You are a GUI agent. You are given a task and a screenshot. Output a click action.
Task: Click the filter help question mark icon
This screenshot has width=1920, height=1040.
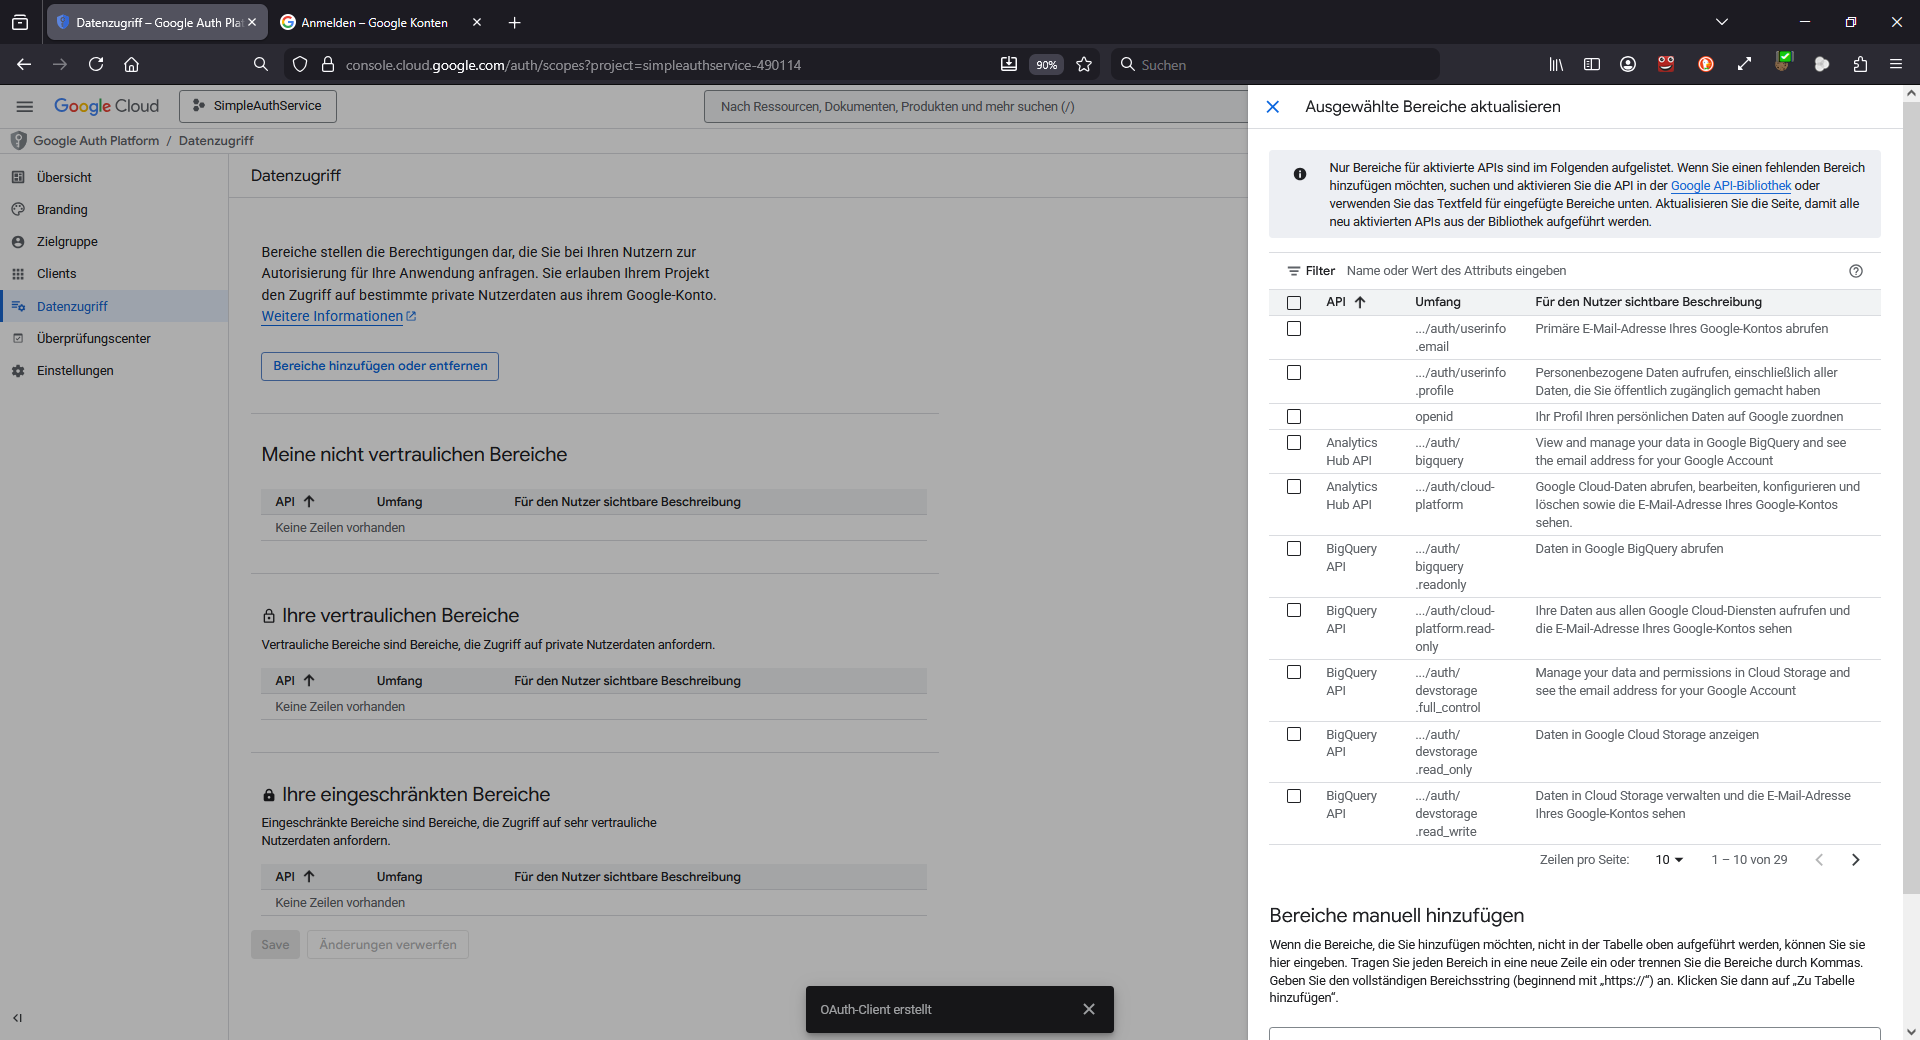(1856, 271)
